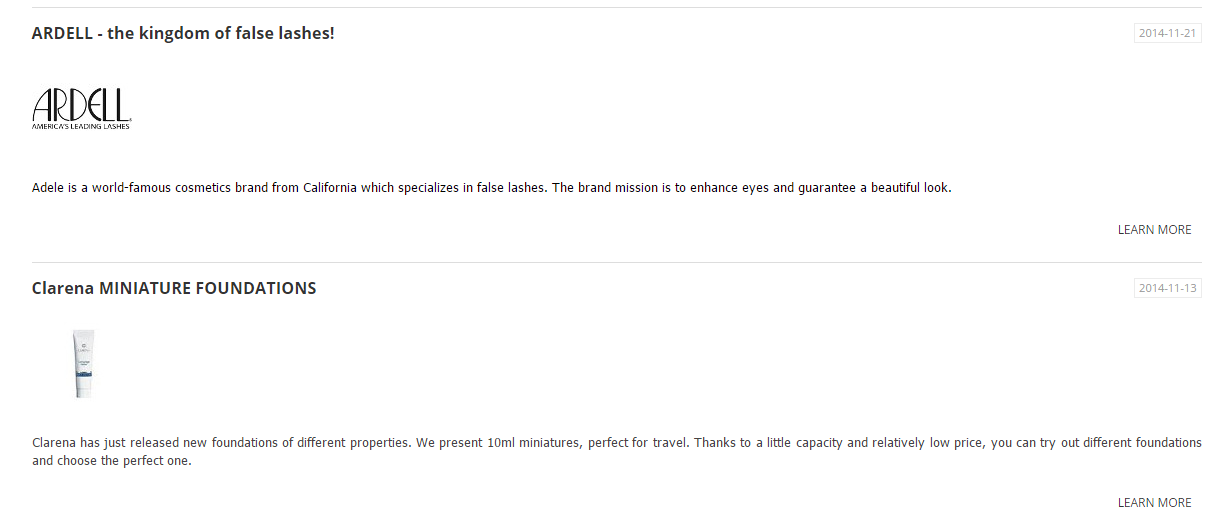Screen dimensions: 1220x526
Task: Click '10ml miniatures' in the Clarena description
Action: tap(533, 442)
